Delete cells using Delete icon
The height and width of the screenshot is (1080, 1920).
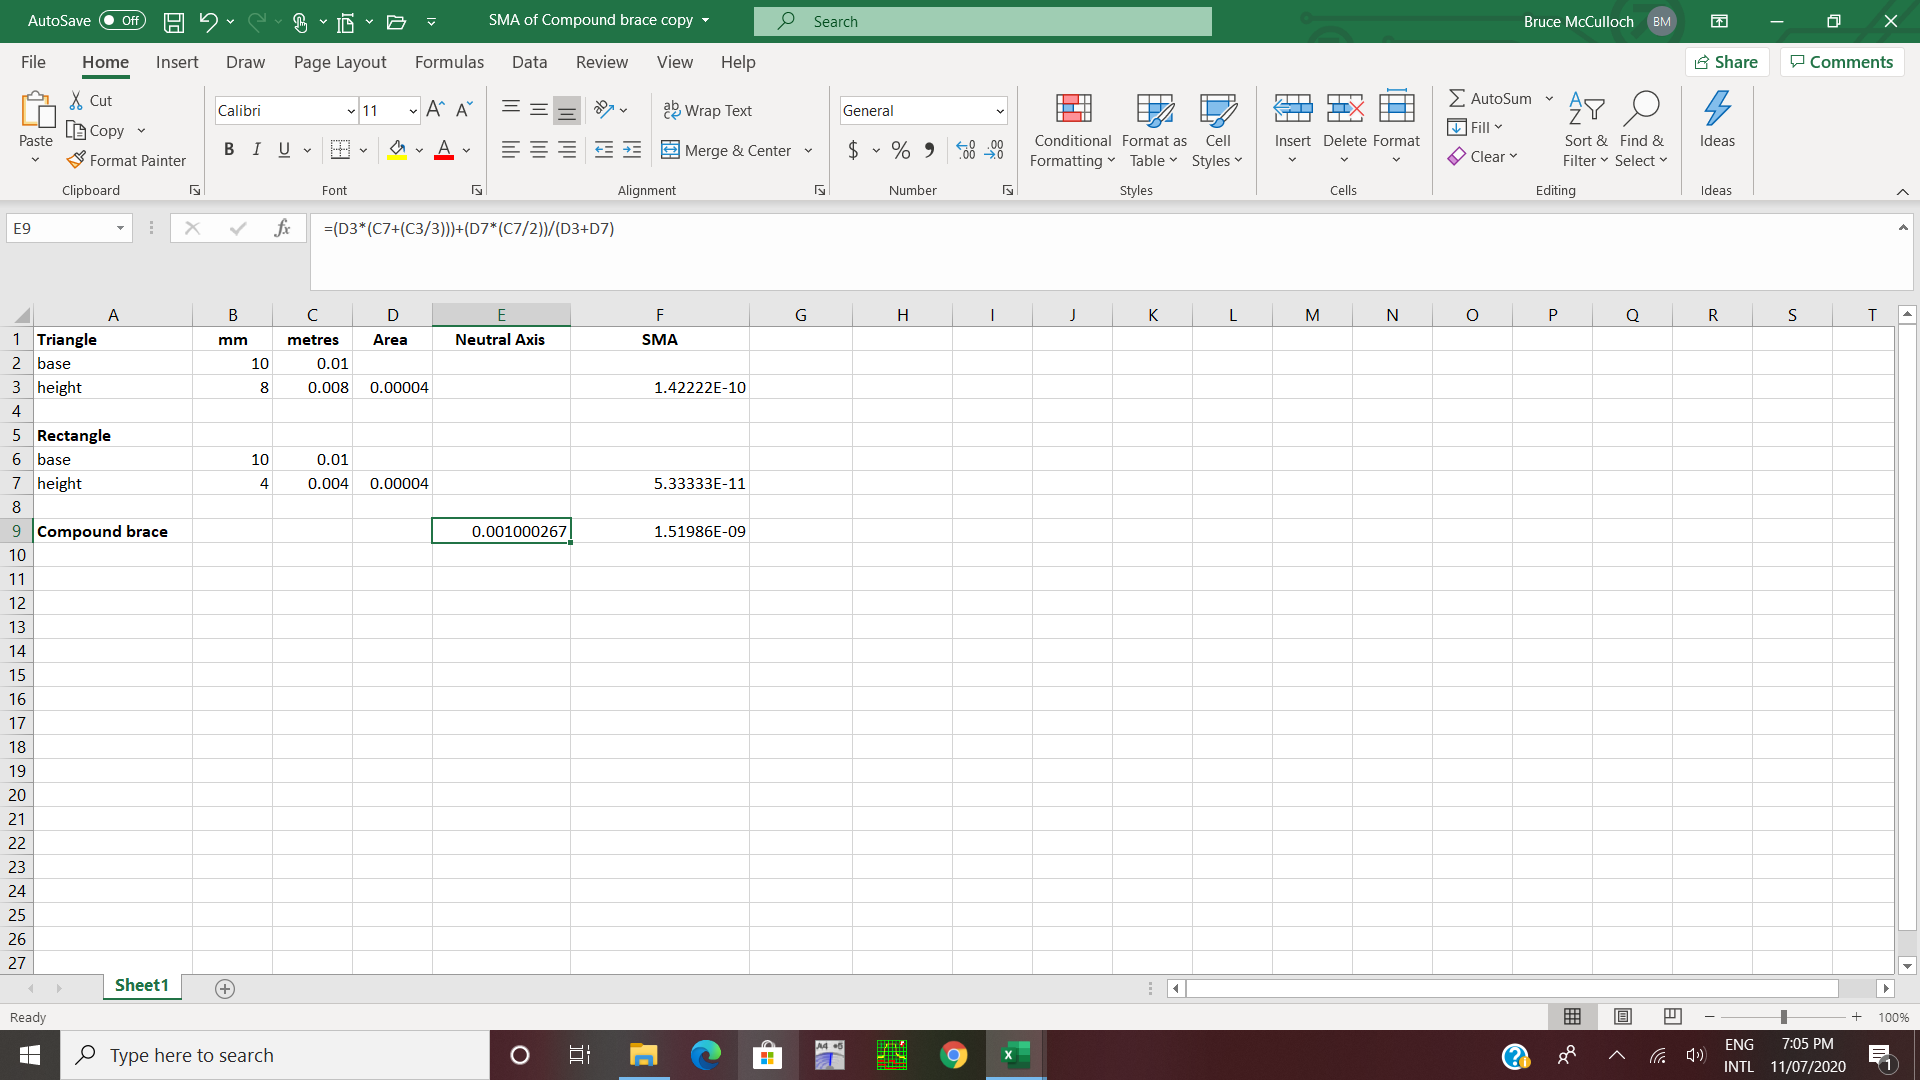pos(1344,108)
